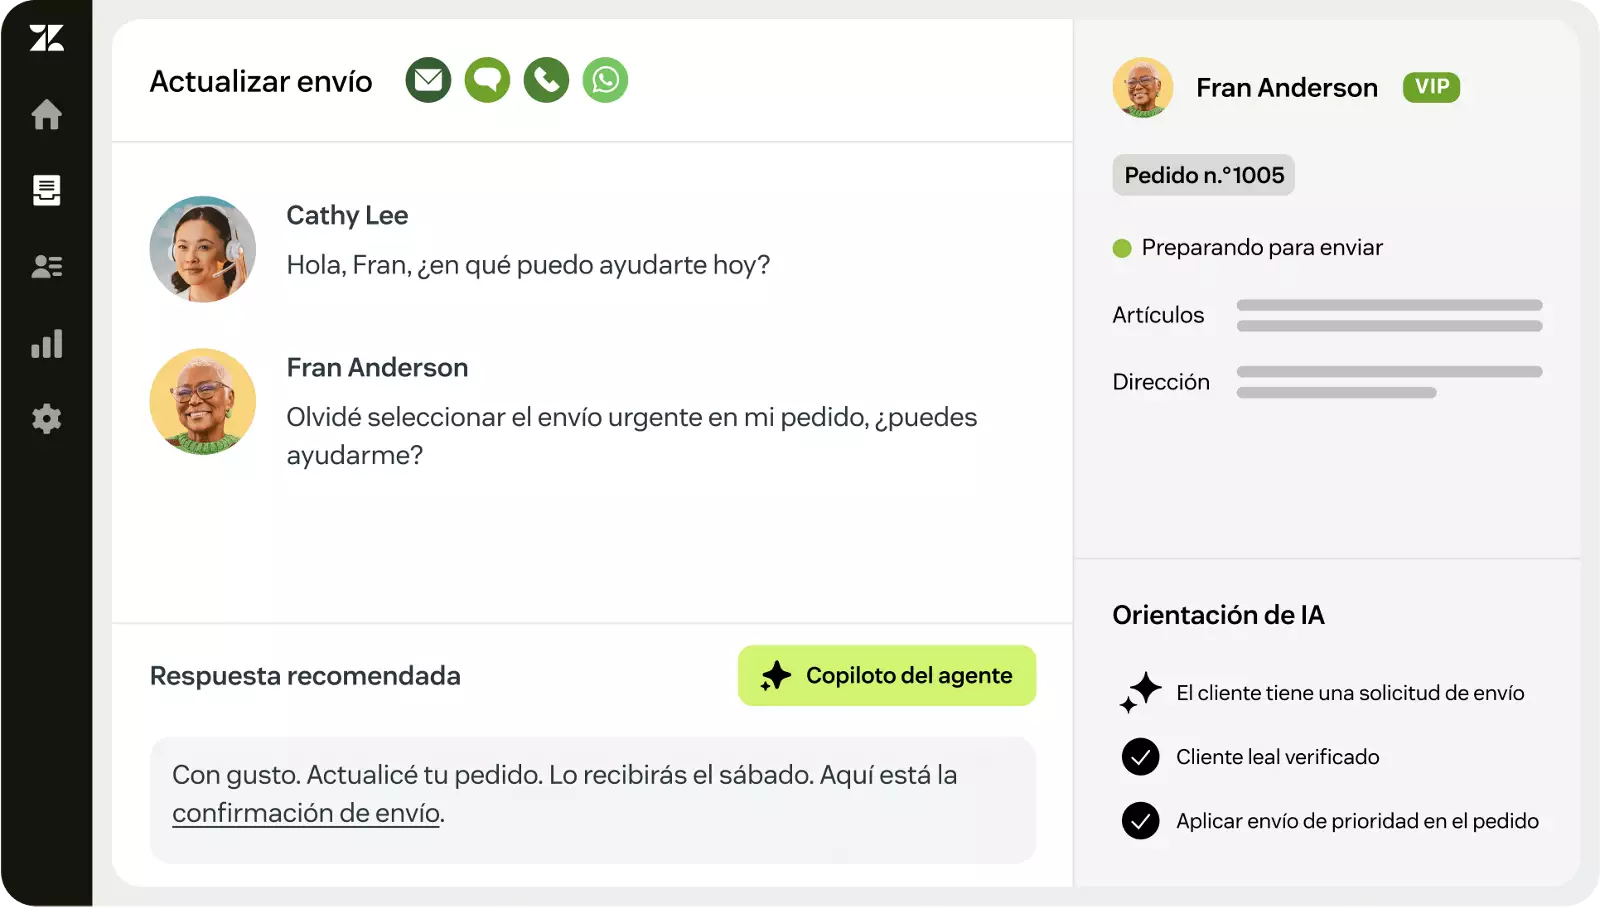Select the chat channel icon
The width and height of the screenshot is (1600, 907).
[486, 80]
